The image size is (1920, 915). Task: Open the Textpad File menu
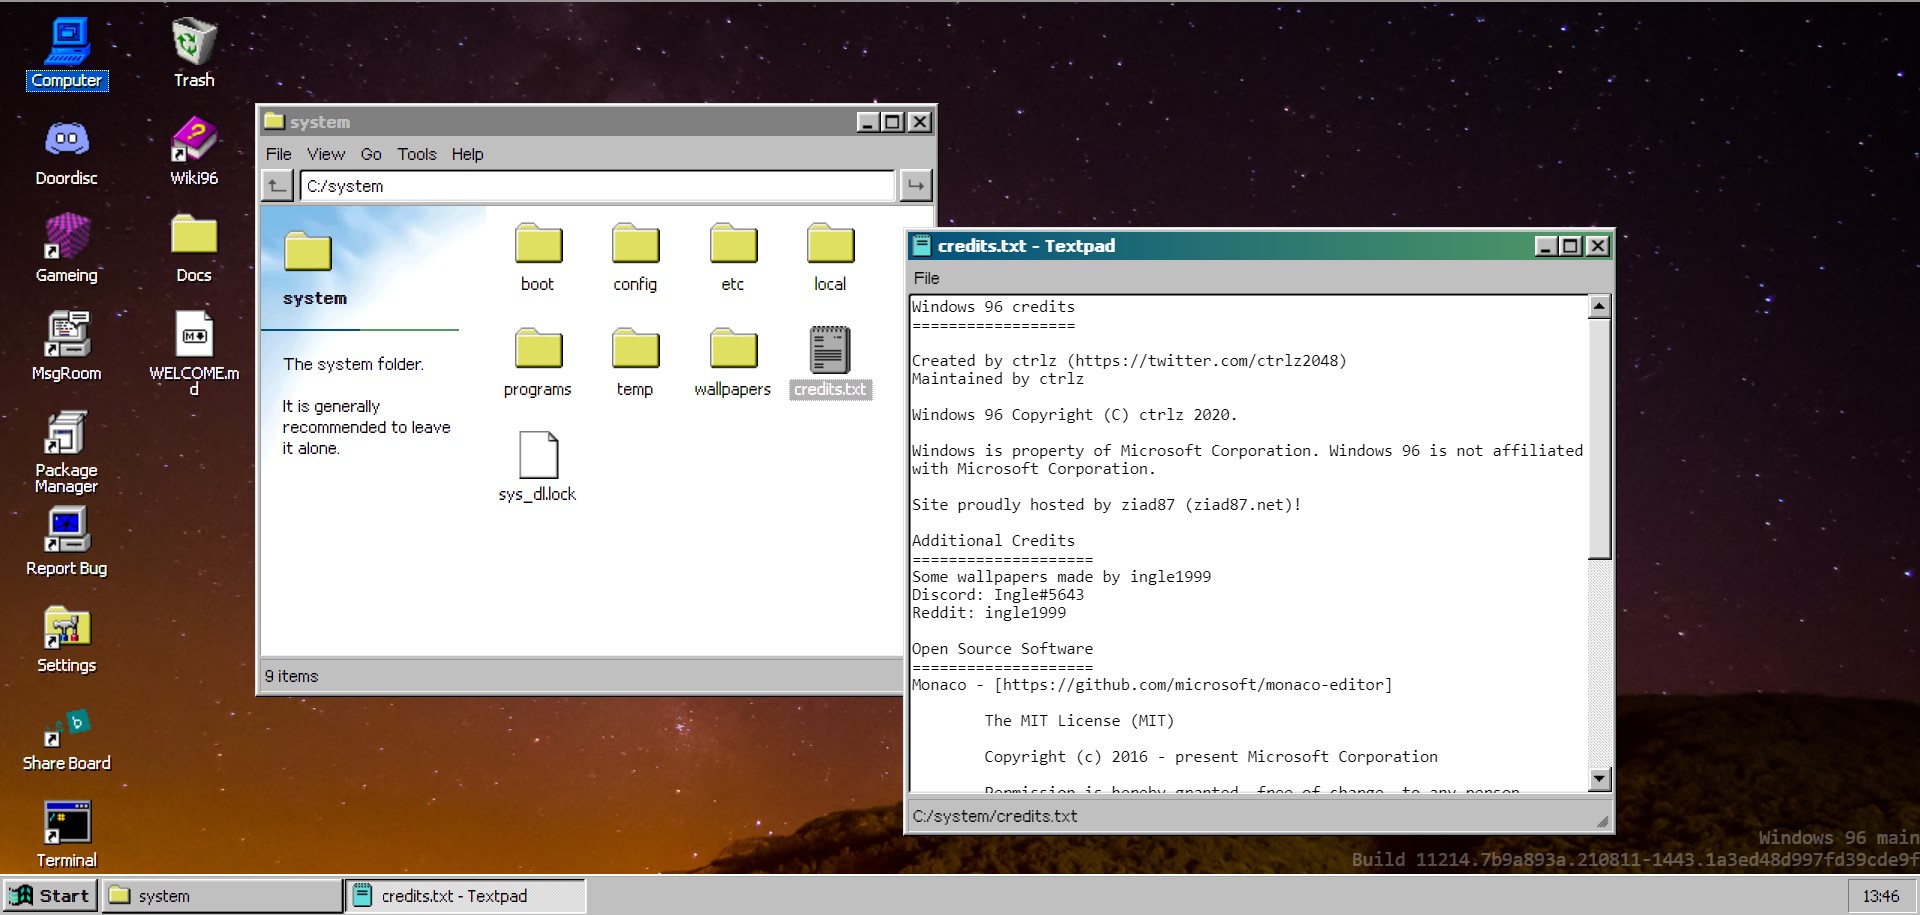click(x=926, y=278)
